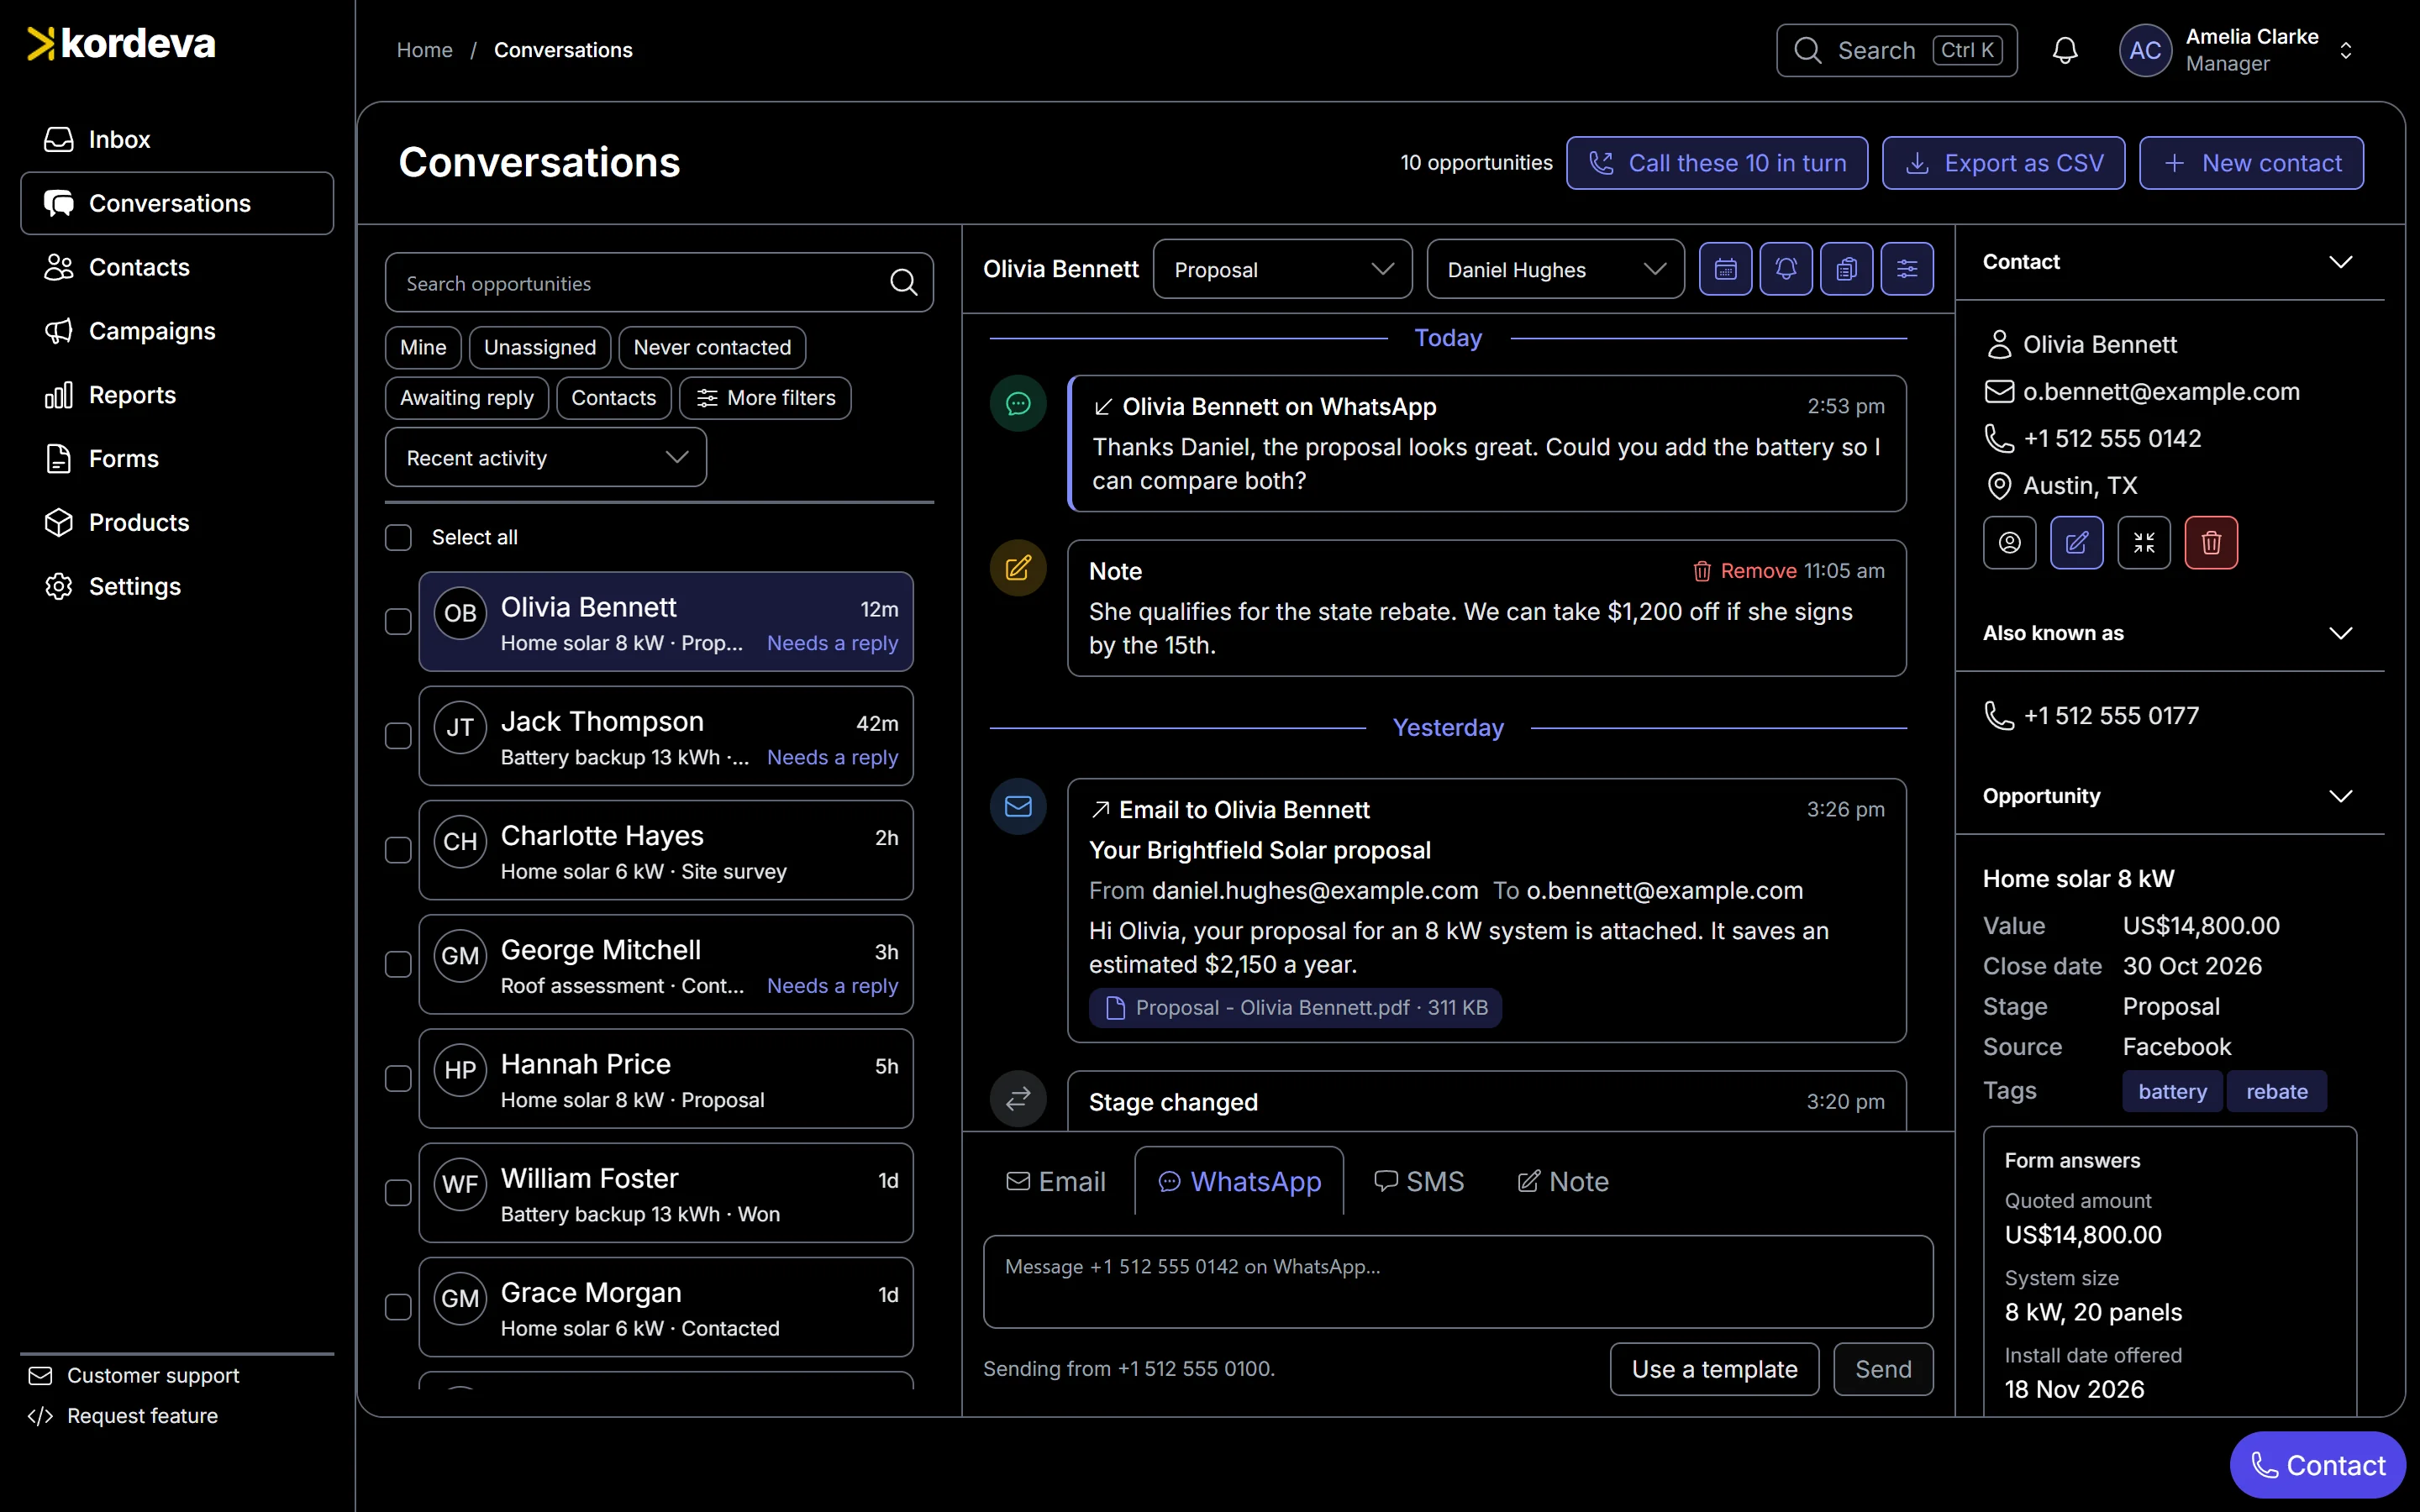This screenshot has width=2420, height=1512.
Task: Click the New contact button
Action: [2251, 163]
